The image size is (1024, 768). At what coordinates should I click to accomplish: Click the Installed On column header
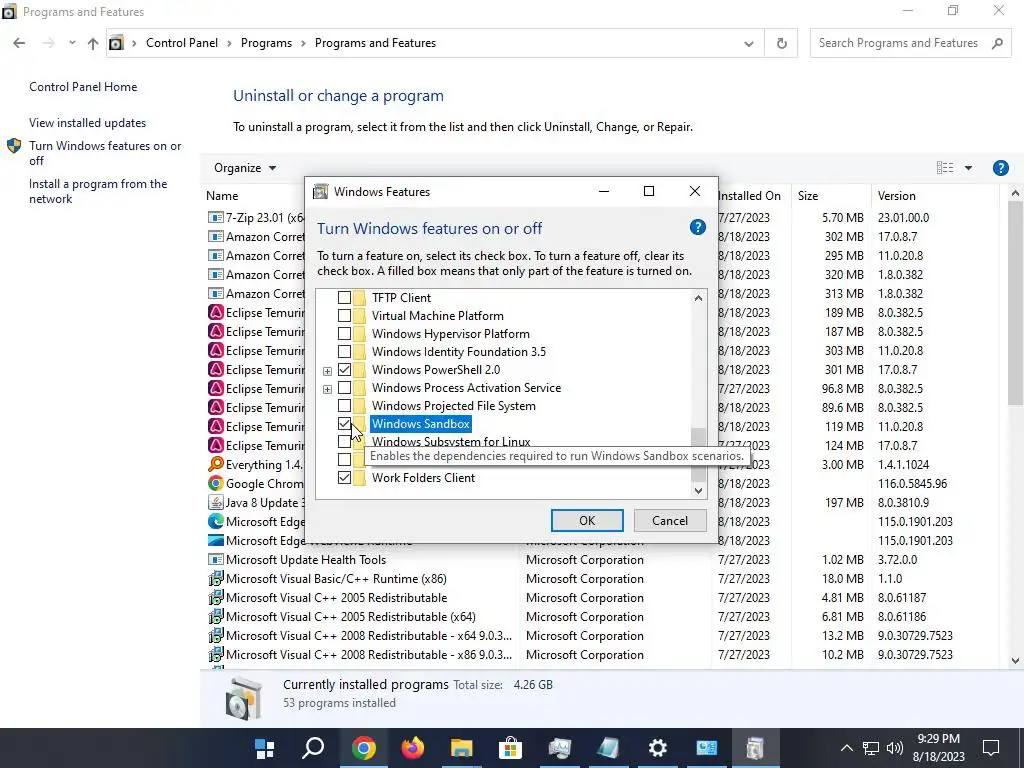(749, 196)
